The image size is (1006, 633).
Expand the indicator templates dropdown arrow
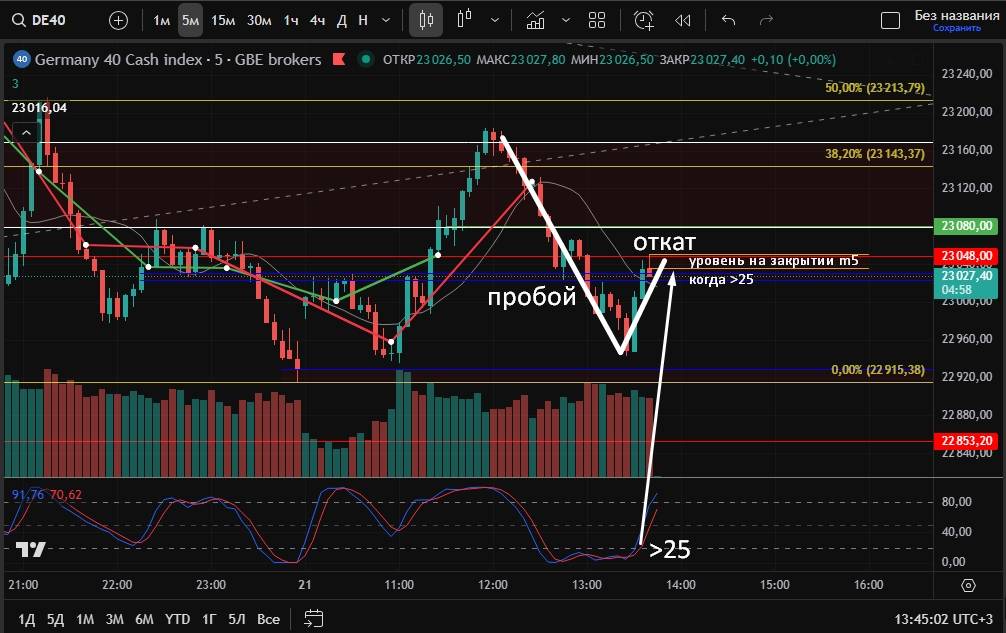(566, 20)
